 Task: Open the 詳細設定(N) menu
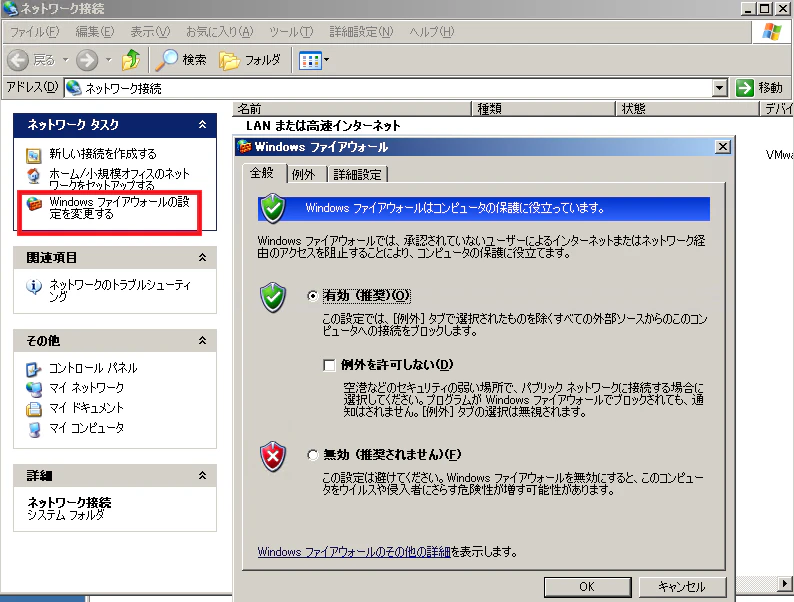pos(361,32)
